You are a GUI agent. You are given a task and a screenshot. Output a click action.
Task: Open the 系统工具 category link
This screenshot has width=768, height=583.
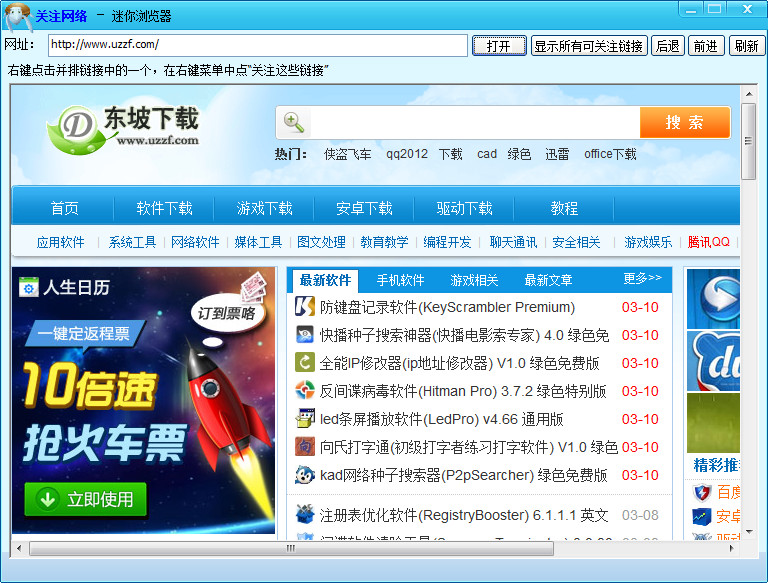132,242
